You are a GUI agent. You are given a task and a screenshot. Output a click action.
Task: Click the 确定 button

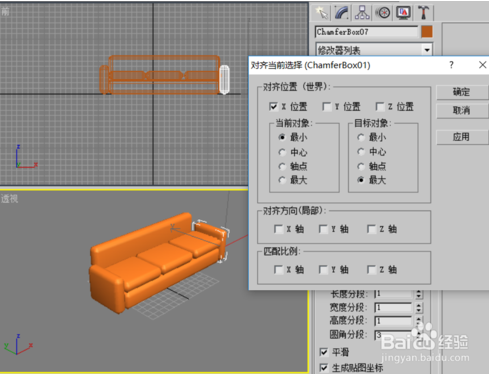point(462,92)
